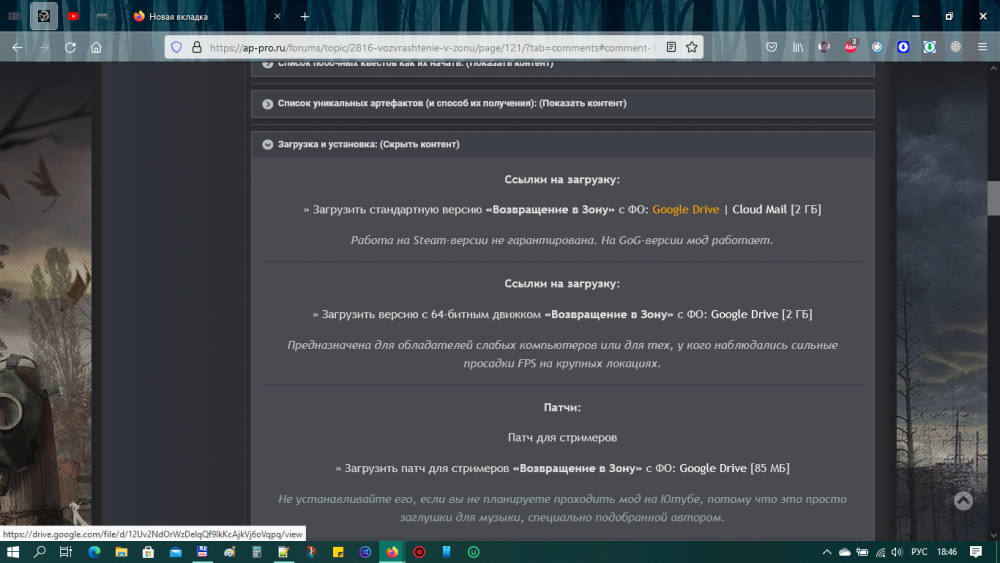The width and height of the screenshot is (1000, 563).
Task: Open the red circle app on taskbar
Action: [x=419, y=552]
